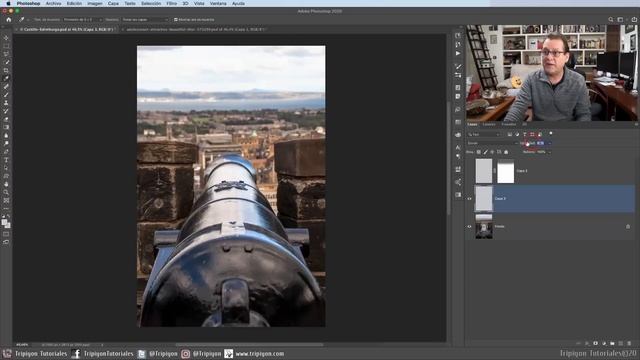
Task: Select the Capa 1 layer mask thumbnail
Action: point(506,171)
